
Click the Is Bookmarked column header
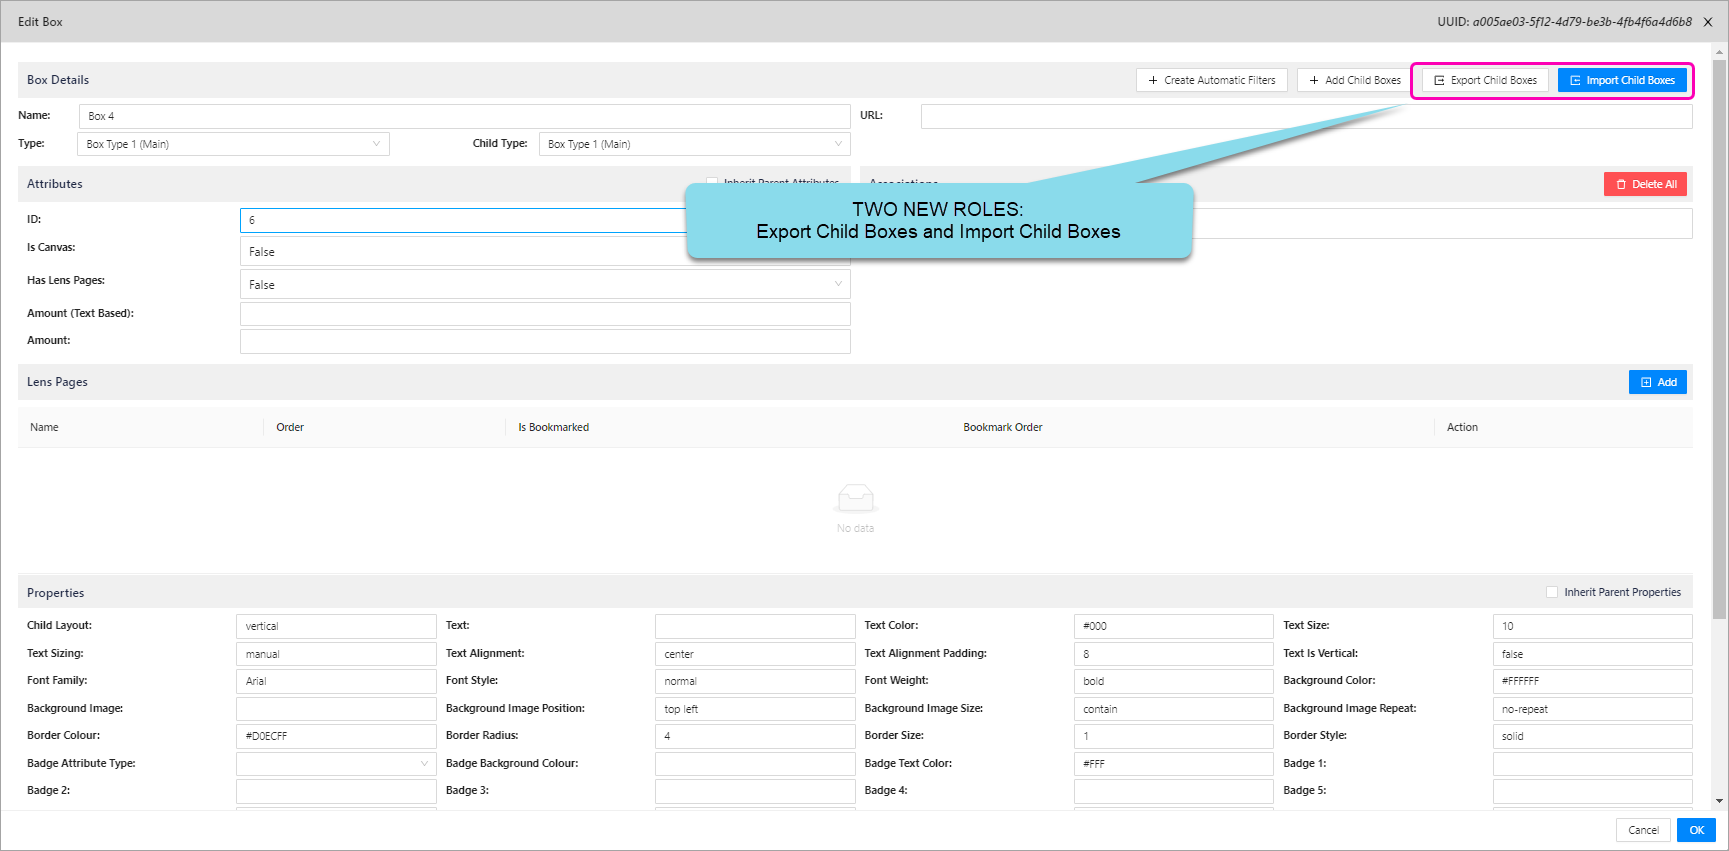coord(553,427)
